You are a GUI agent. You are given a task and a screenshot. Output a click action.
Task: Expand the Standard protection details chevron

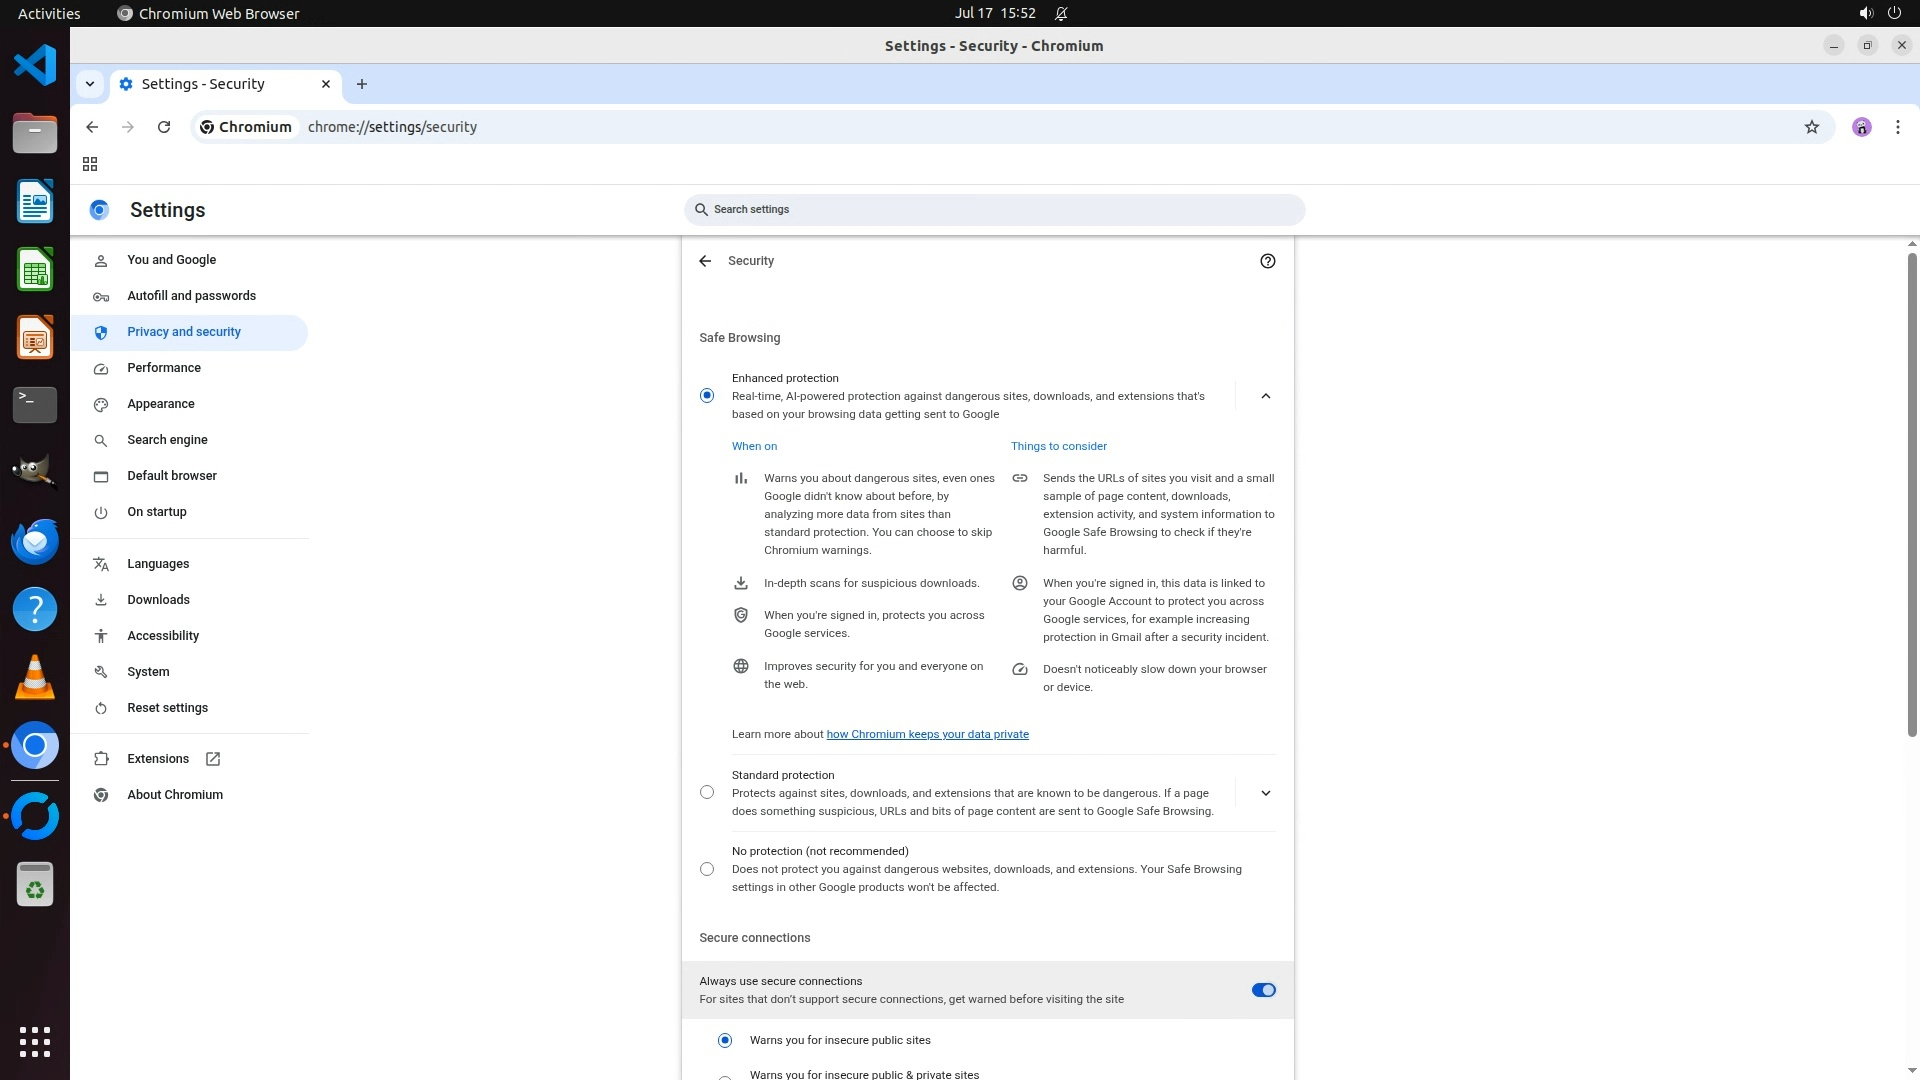click(x=1265, y=793)
